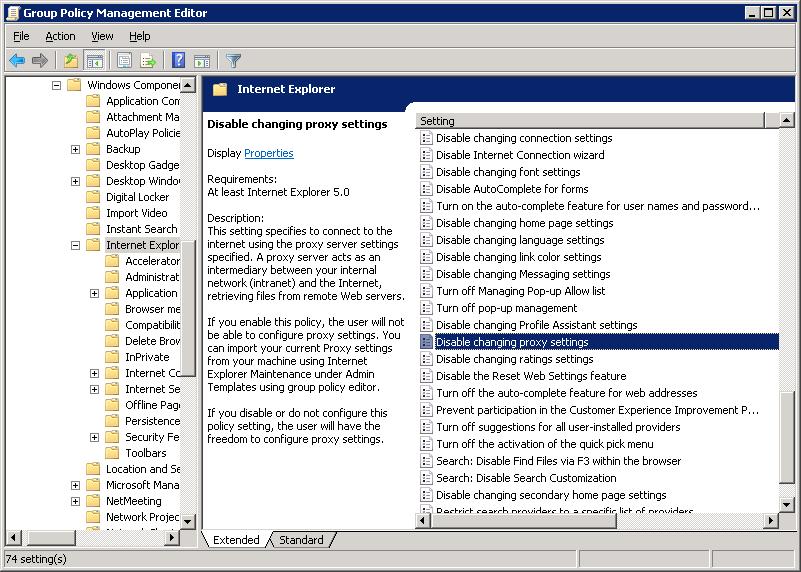Open the Action menu
801x572 pixels.
click(x=60, y=36)
